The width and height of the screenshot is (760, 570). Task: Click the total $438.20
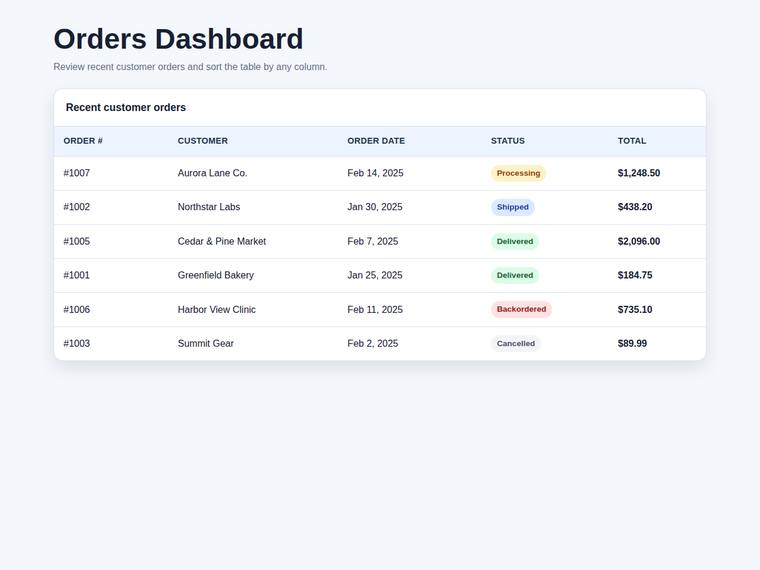[635, 207]
